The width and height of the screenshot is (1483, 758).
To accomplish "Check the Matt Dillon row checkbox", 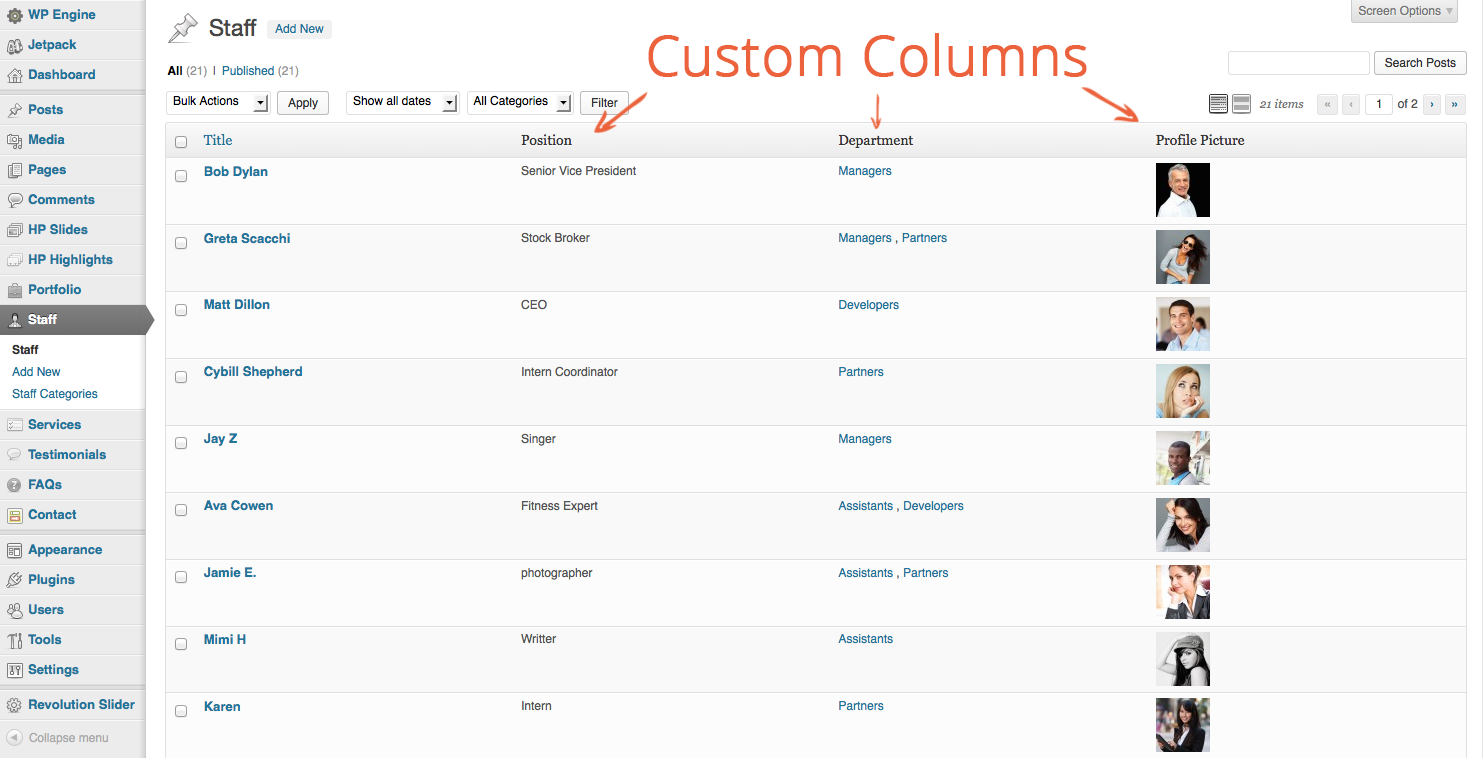I will pyautogui.click(x=181, y=310).
